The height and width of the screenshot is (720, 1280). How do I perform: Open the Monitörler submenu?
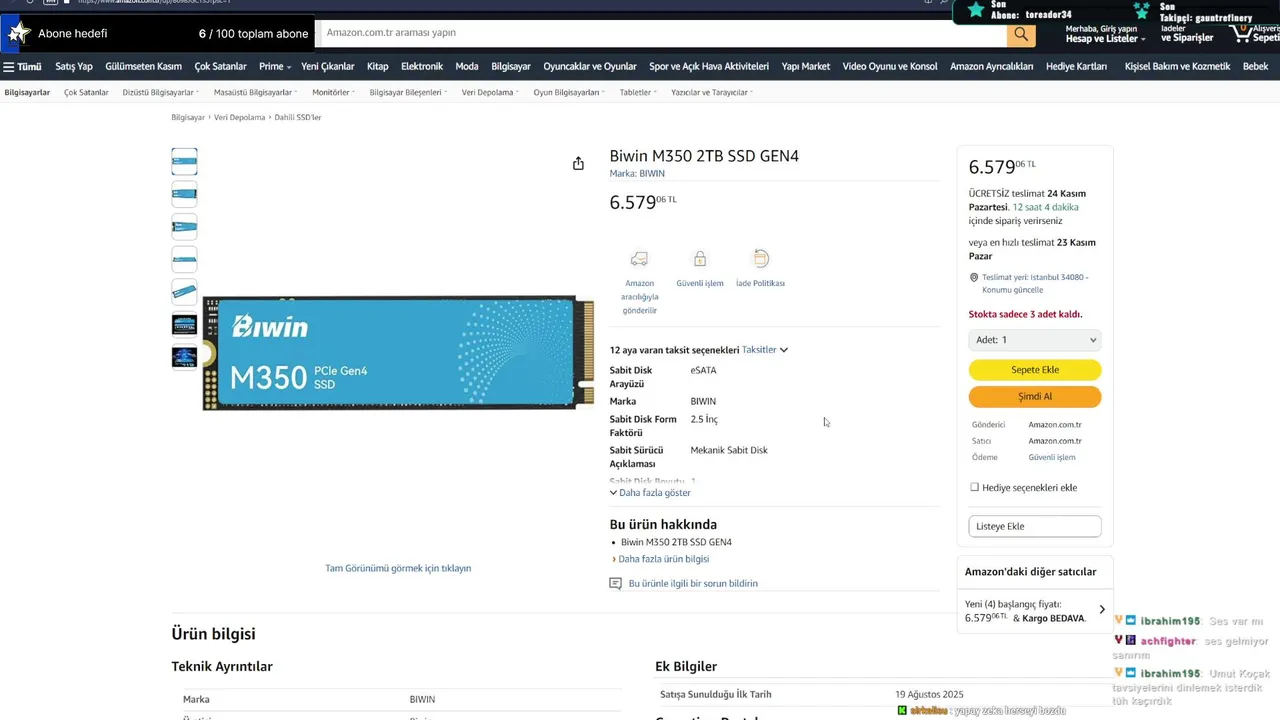(333, 92)
